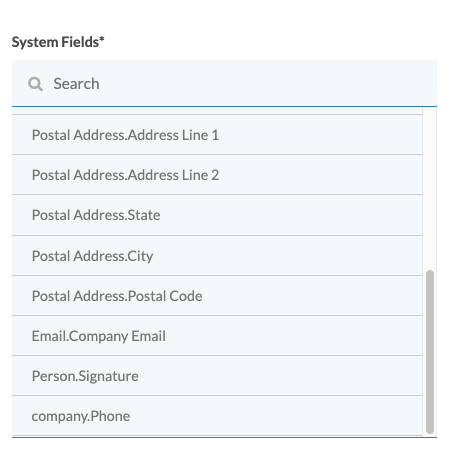
Task: Click the magnifying glass search icon
Action: pyautogui.click(x=35, y=84)
